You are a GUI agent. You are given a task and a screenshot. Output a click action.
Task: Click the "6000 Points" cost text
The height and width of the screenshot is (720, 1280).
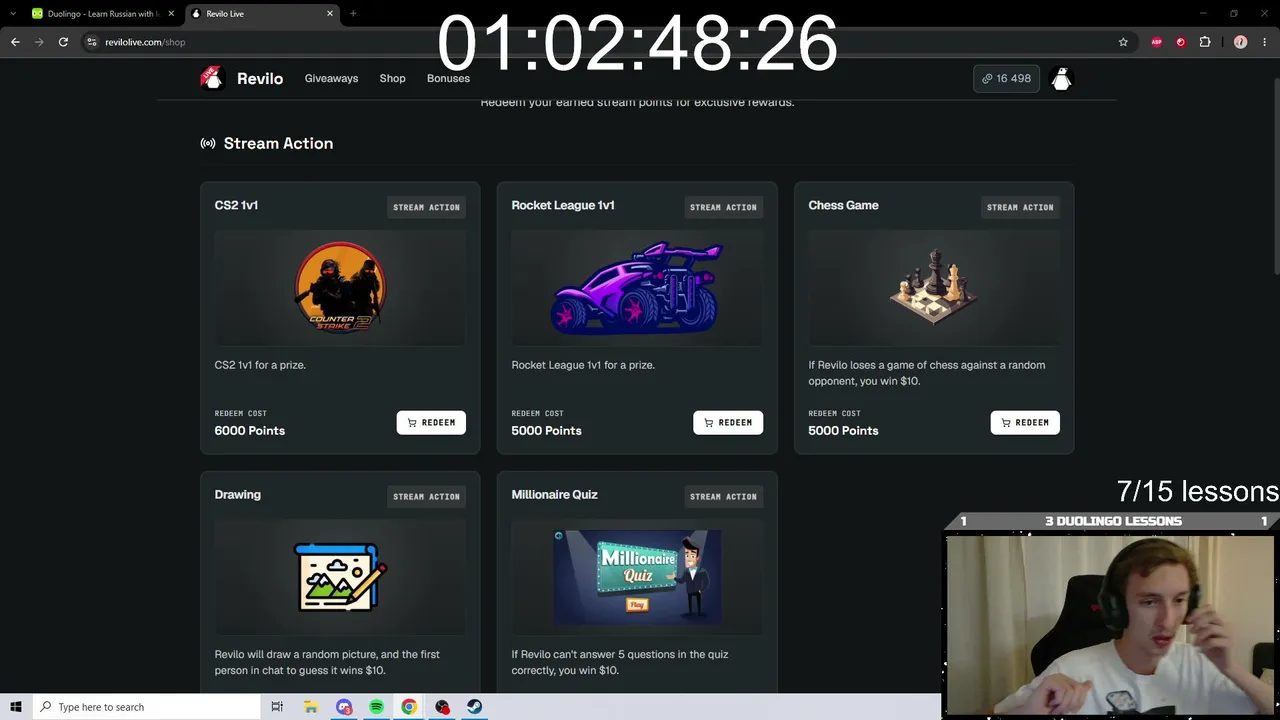pyautogui.click(x=249, y=430)
